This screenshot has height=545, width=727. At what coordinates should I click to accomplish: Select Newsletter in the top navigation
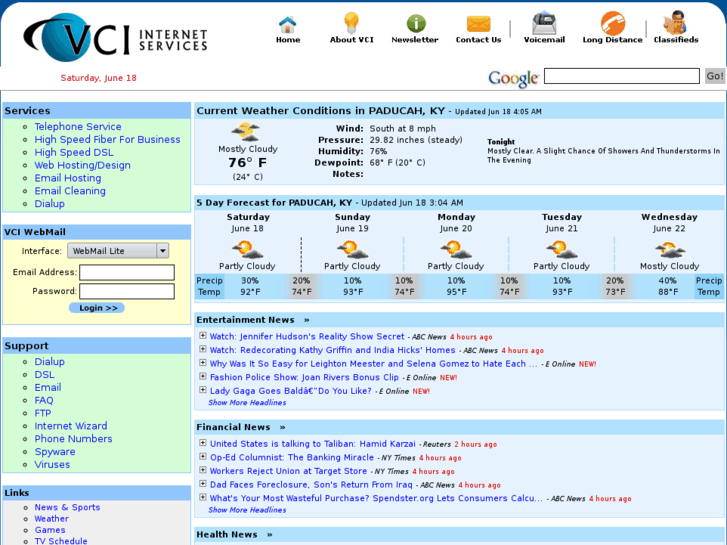click(415, 40)
